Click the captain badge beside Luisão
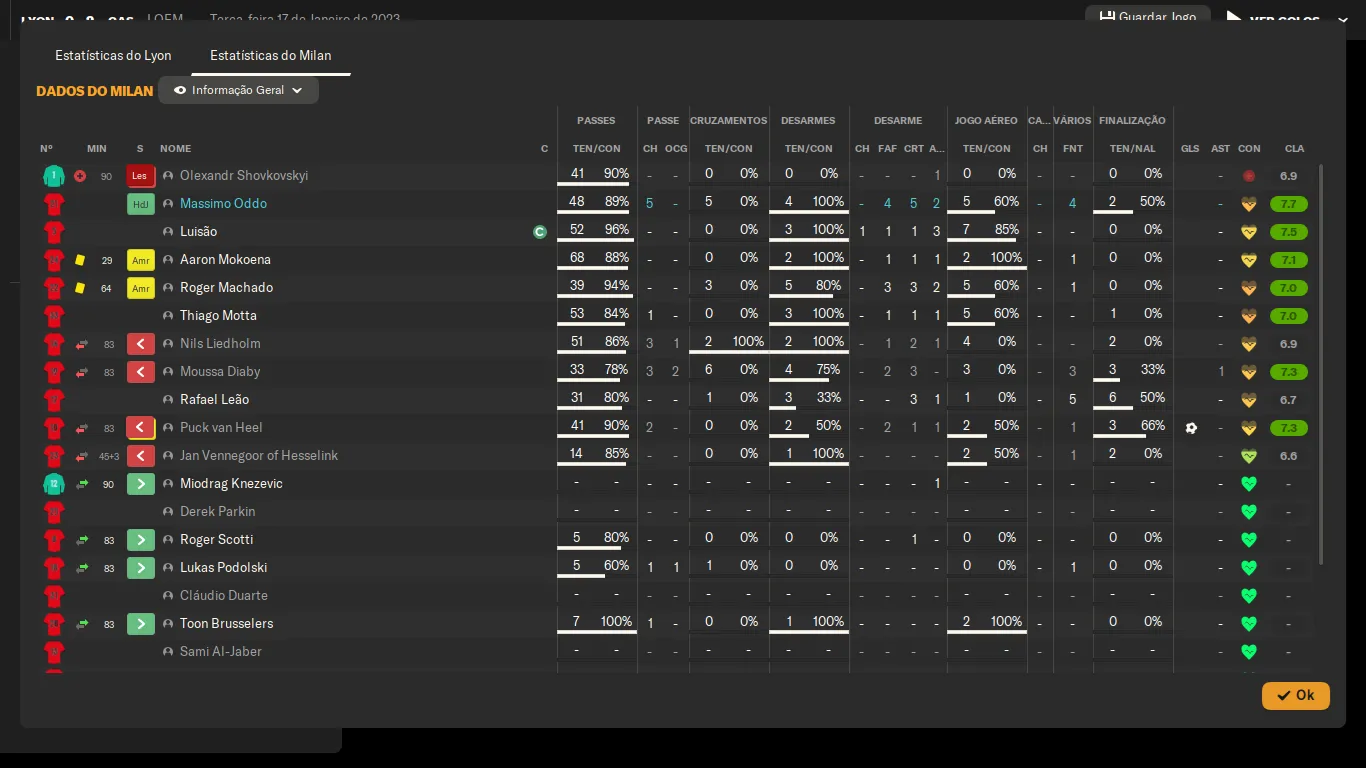1366x768 pixels. point(540,232)
